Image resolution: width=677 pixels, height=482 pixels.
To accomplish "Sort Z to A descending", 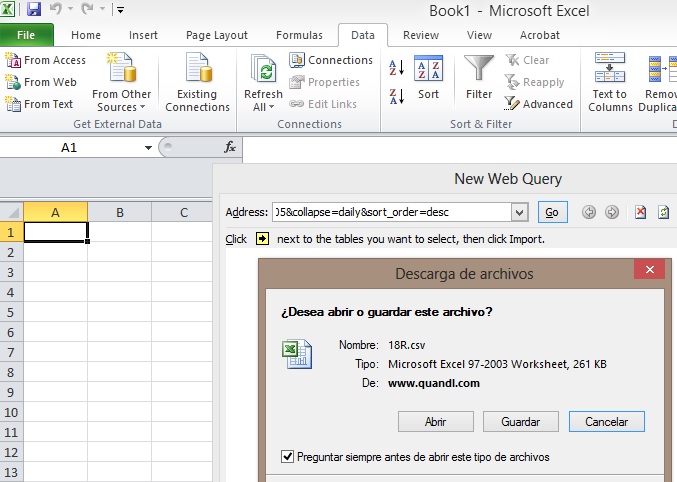I will pyautogui.click(x=396, y=96).
